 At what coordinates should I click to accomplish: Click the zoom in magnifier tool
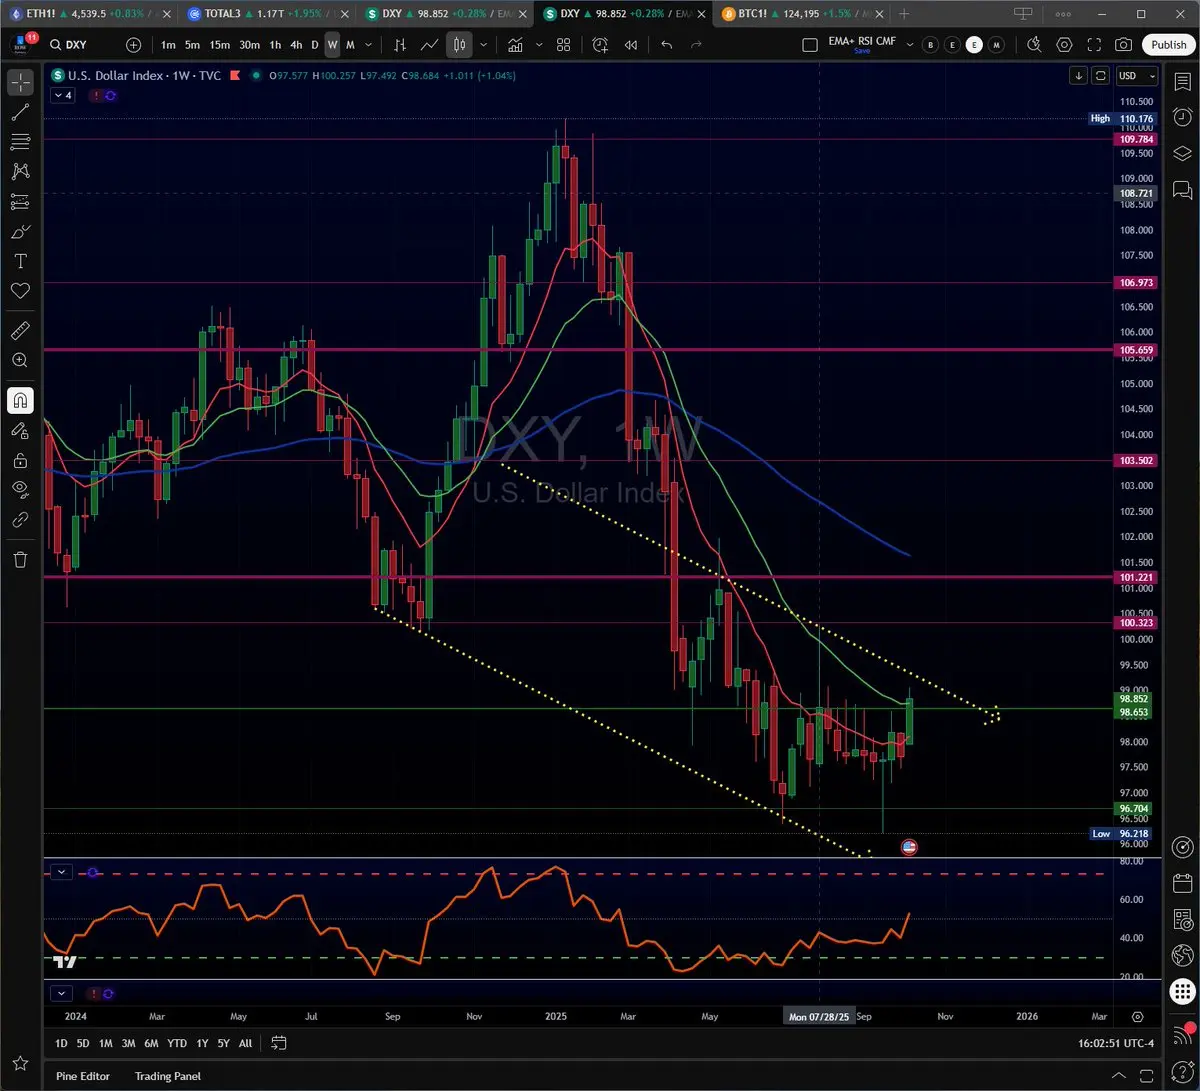pyautogui.click(x=20, y=360)
